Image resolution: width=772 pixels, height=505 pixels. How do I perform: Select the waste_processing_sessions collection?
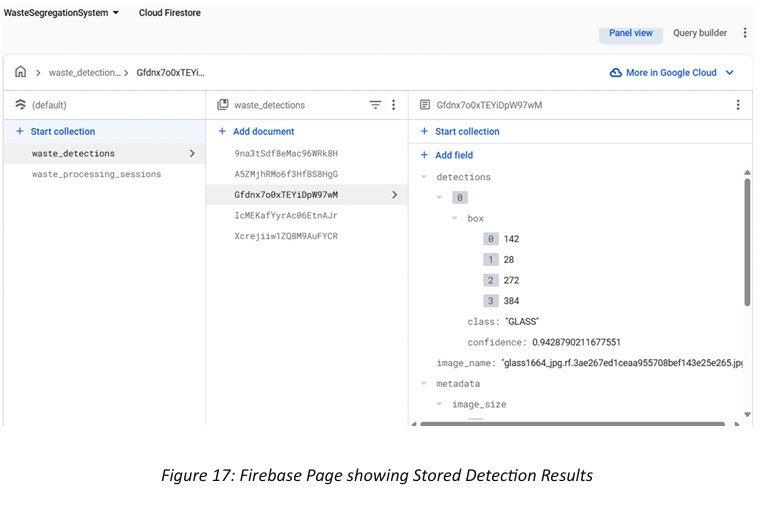(x=96, y=174)
